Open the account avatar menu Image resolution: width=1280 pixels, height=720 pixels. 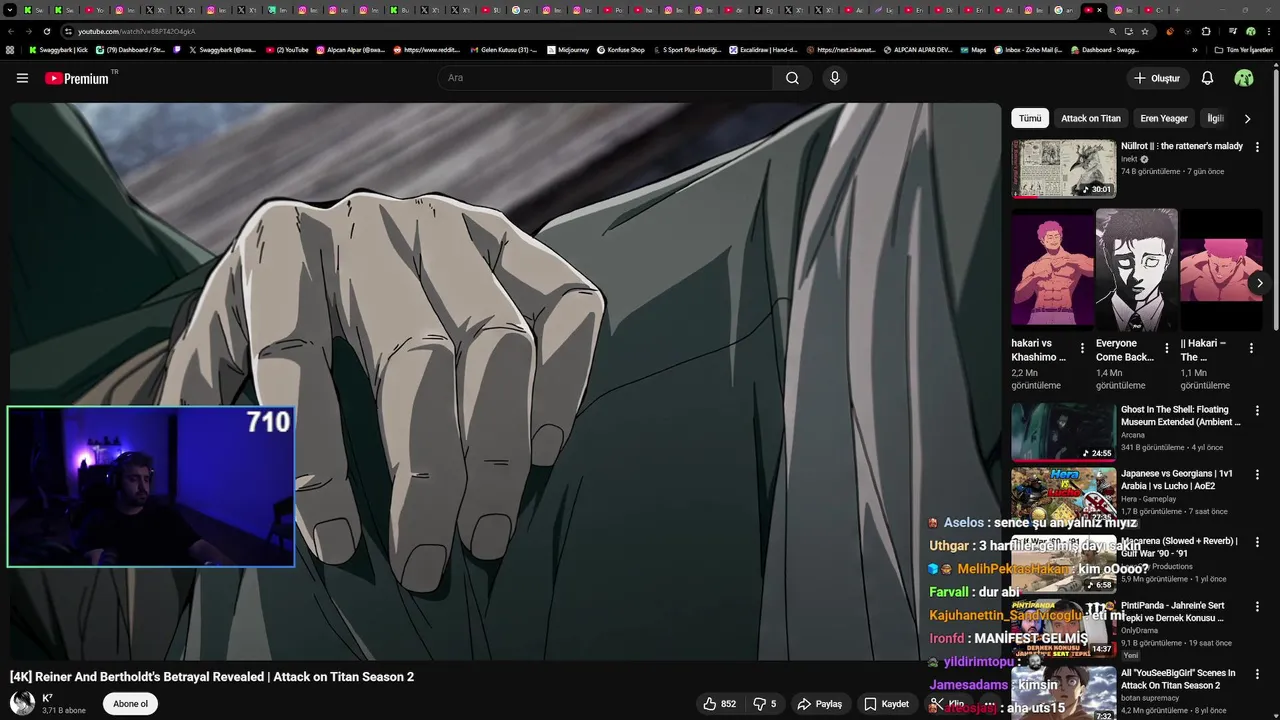coord(1244,78)
